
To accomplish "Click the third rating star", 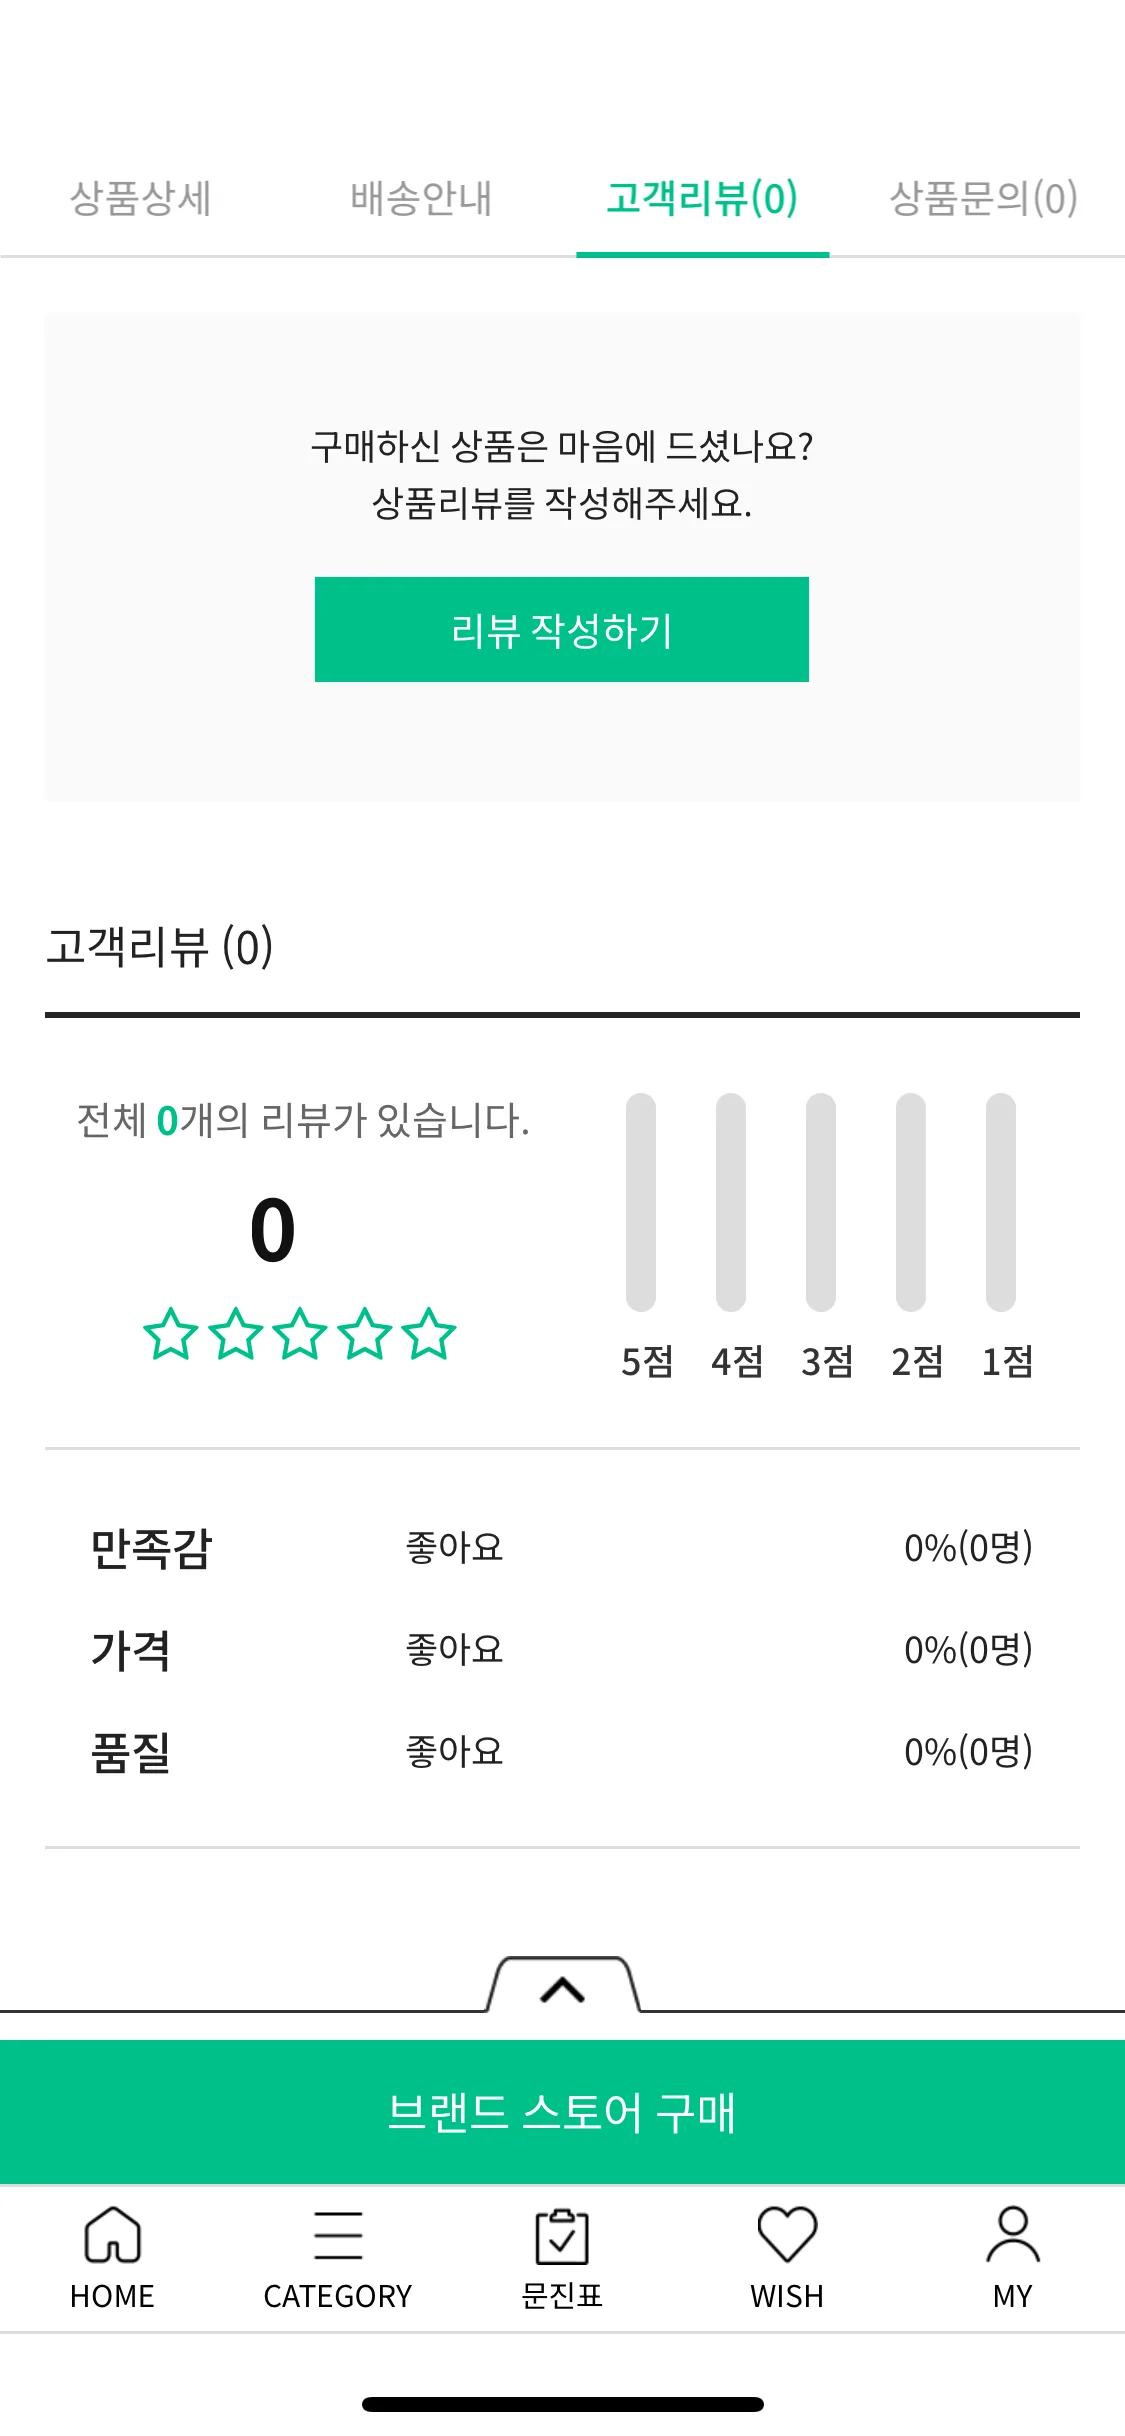I will (300, 1334).
